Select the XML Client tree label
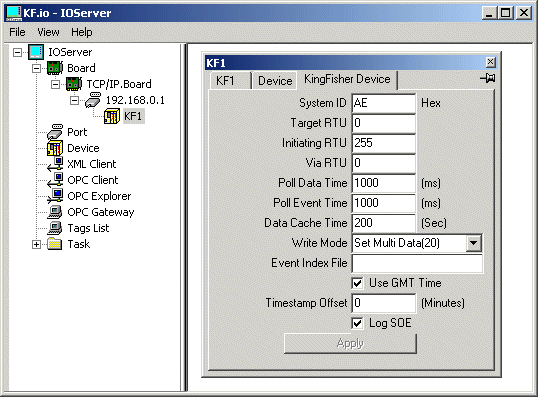 [x=92, y=164]
